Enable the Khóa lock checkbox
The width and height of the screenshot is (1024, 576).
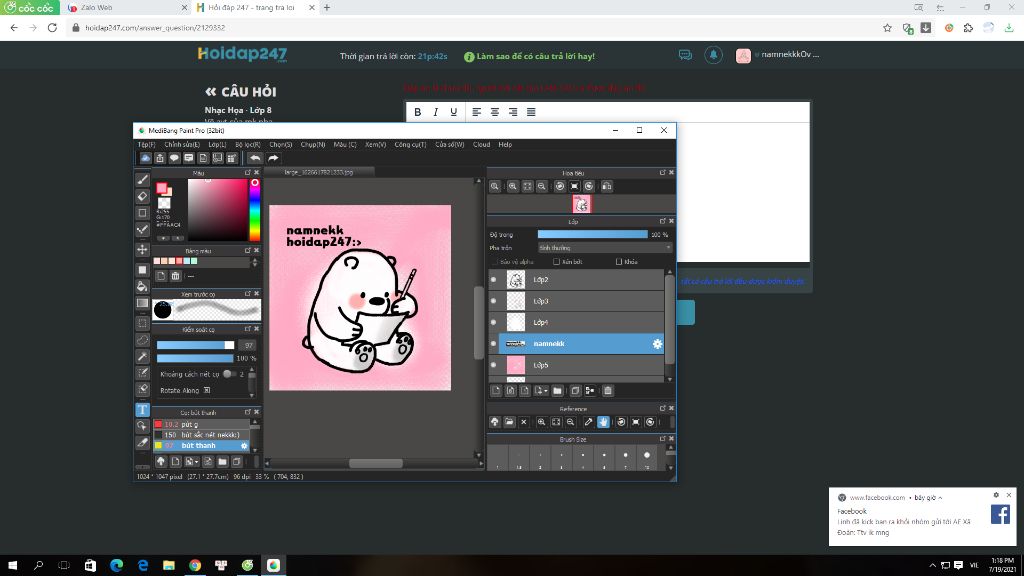(618, 262)
